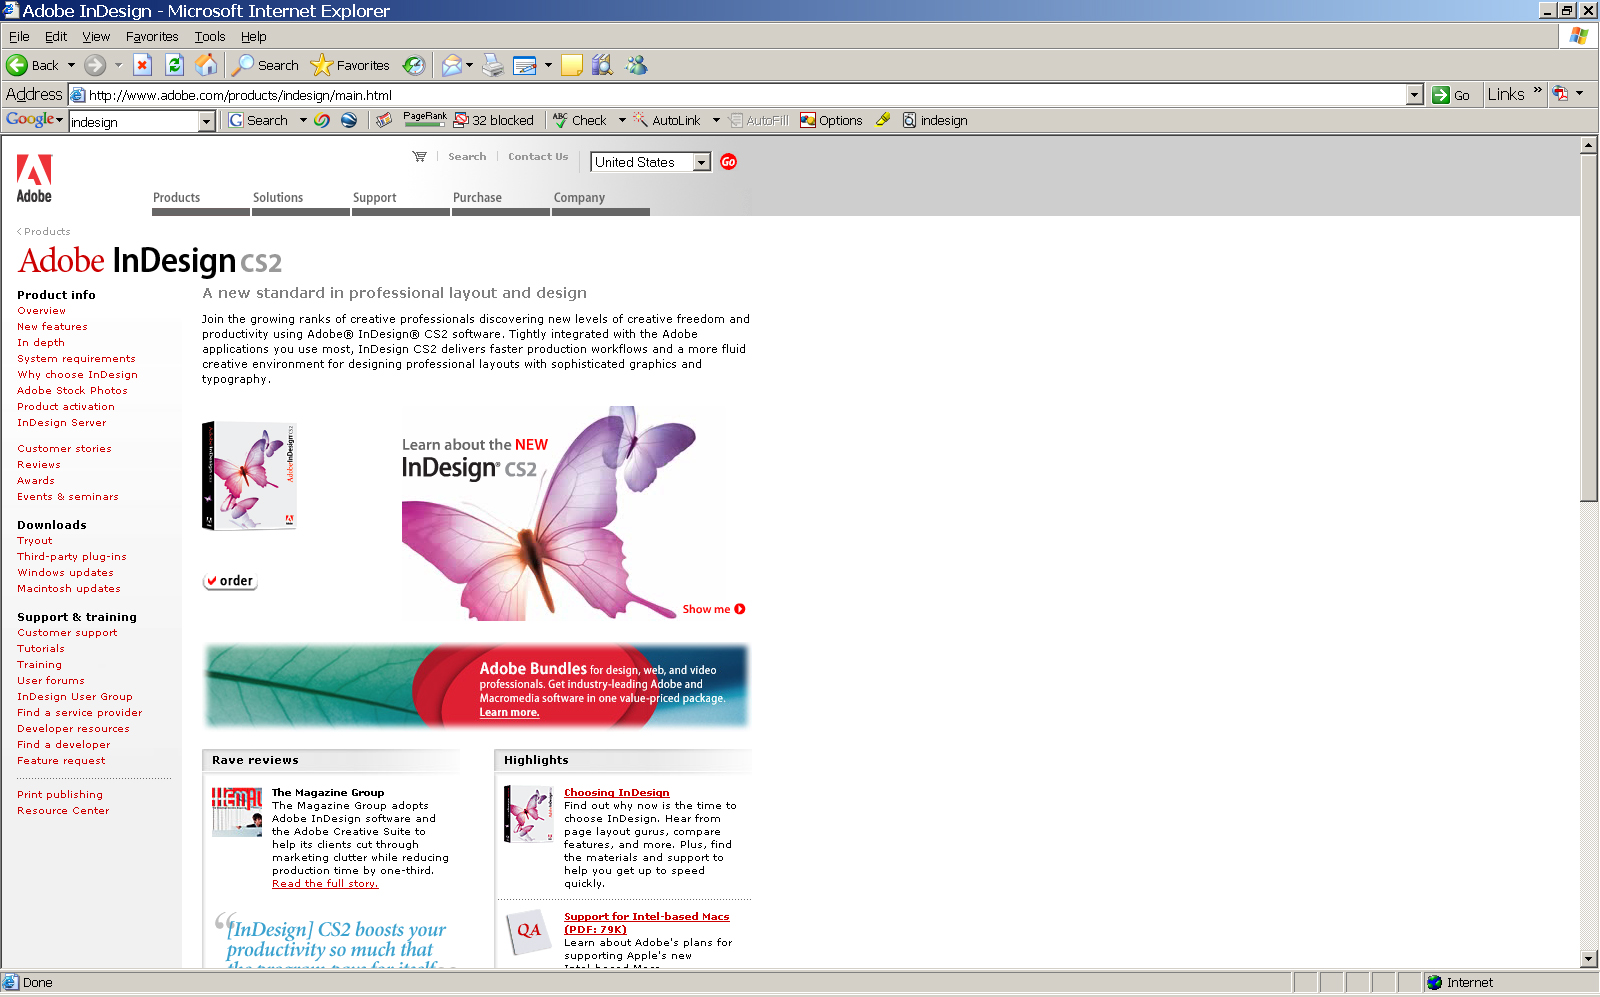
Task: Expand the AutoLink dropdown arrow
Action: point(716,121)
